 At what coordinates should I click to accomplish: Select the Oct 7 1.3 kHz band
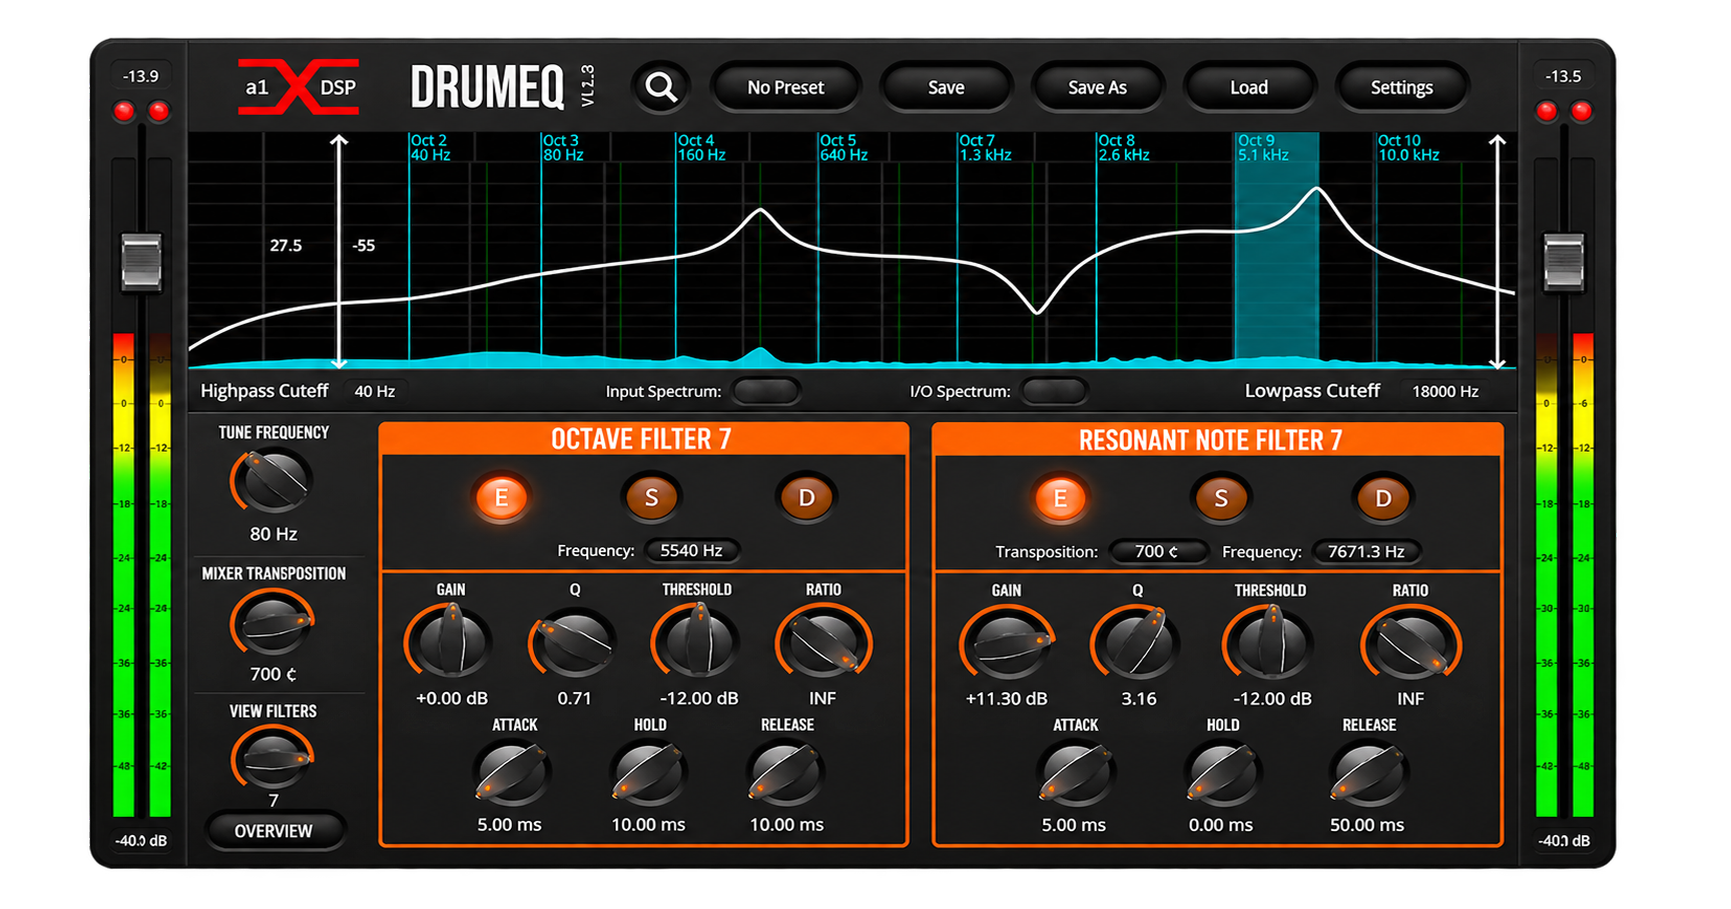click(985, 148)
